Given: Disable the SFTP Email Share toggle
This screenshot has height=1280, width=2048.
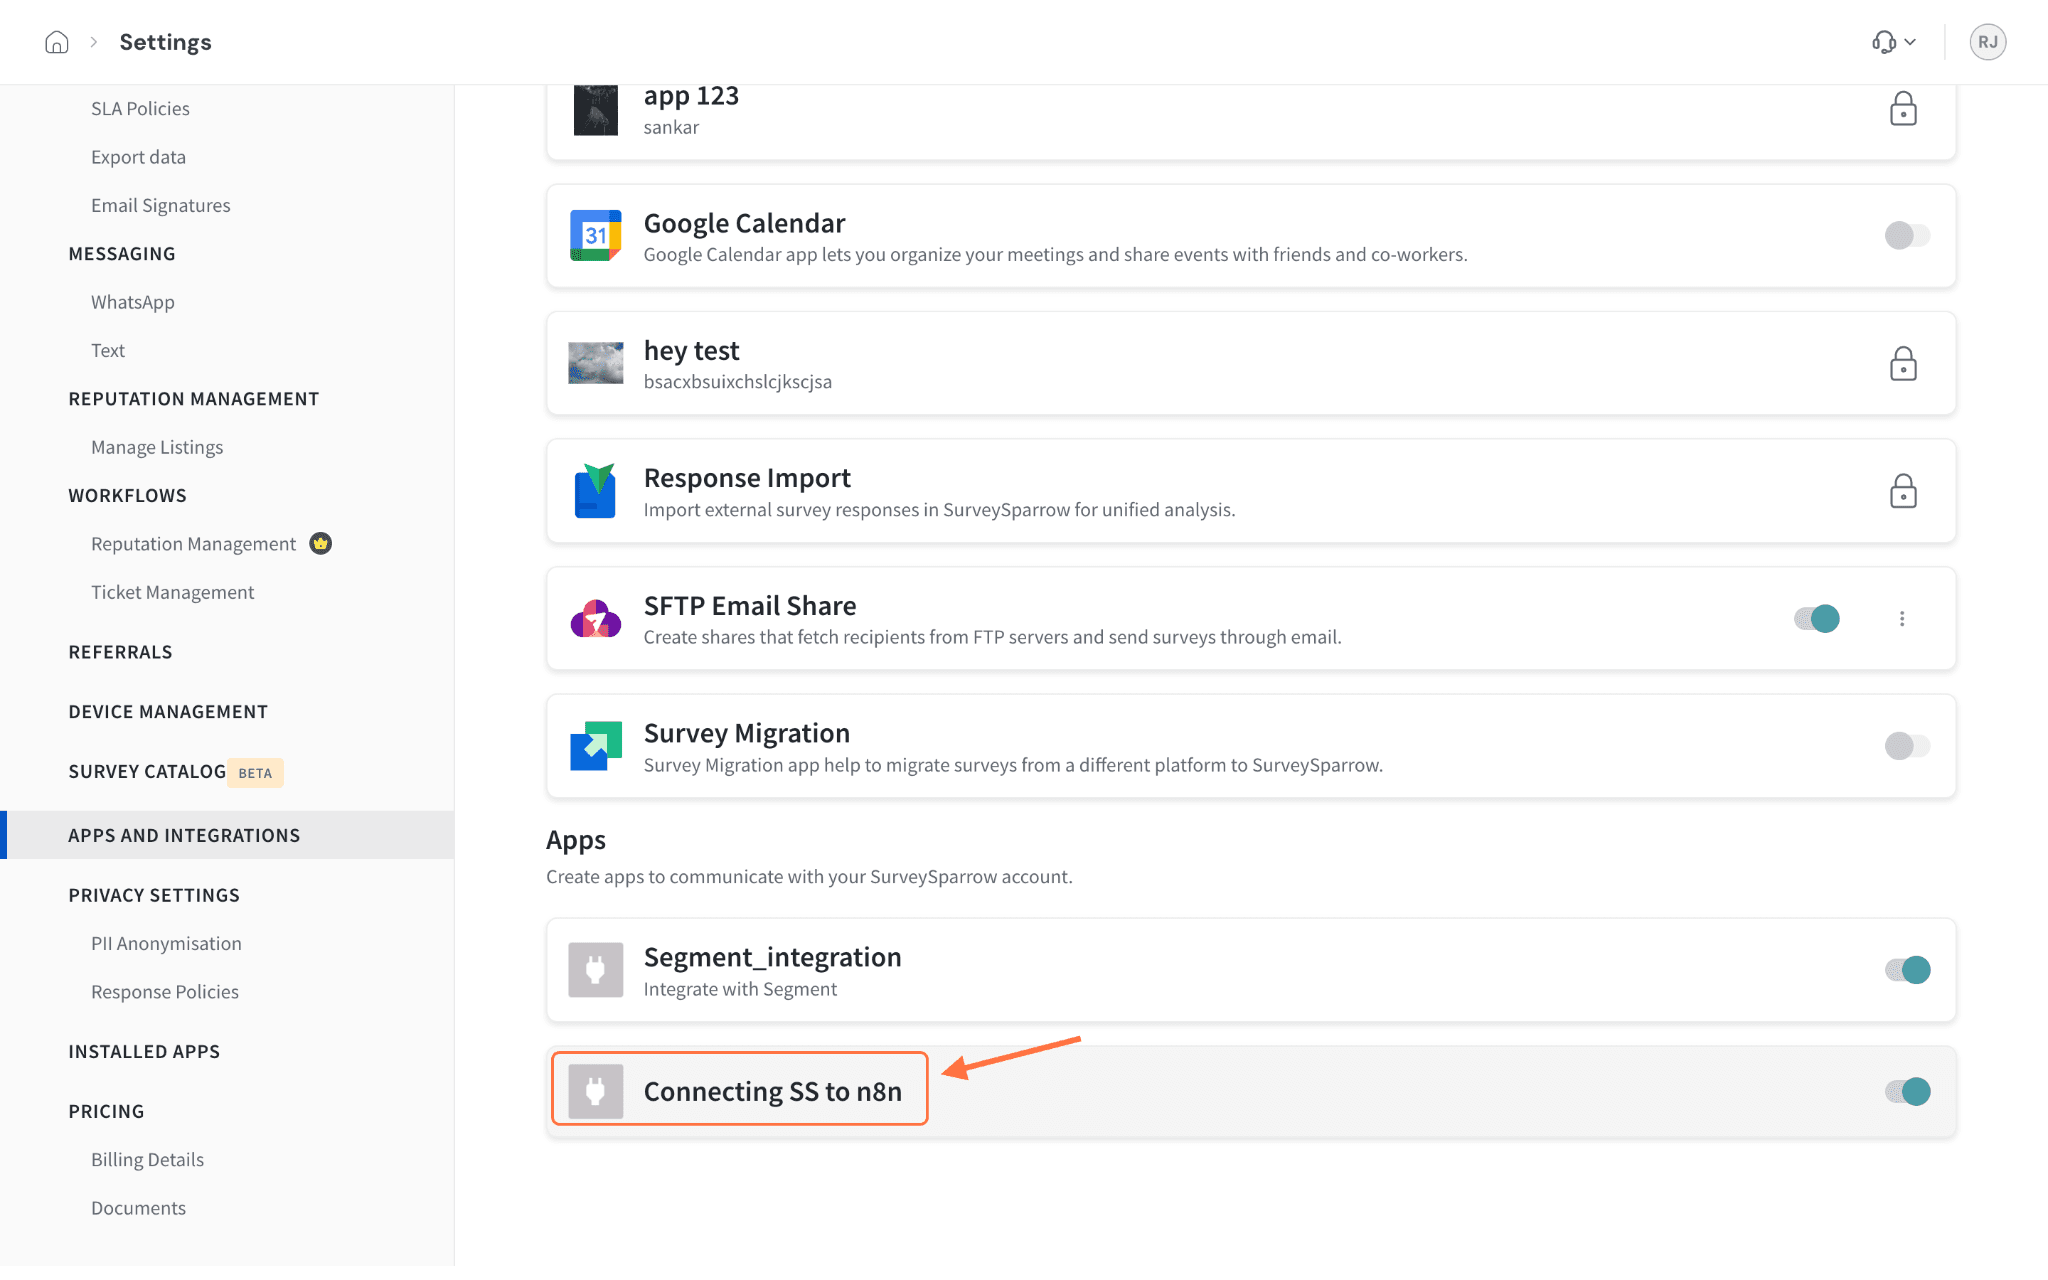Looking at the screenshot, I should pos(1817,619).
